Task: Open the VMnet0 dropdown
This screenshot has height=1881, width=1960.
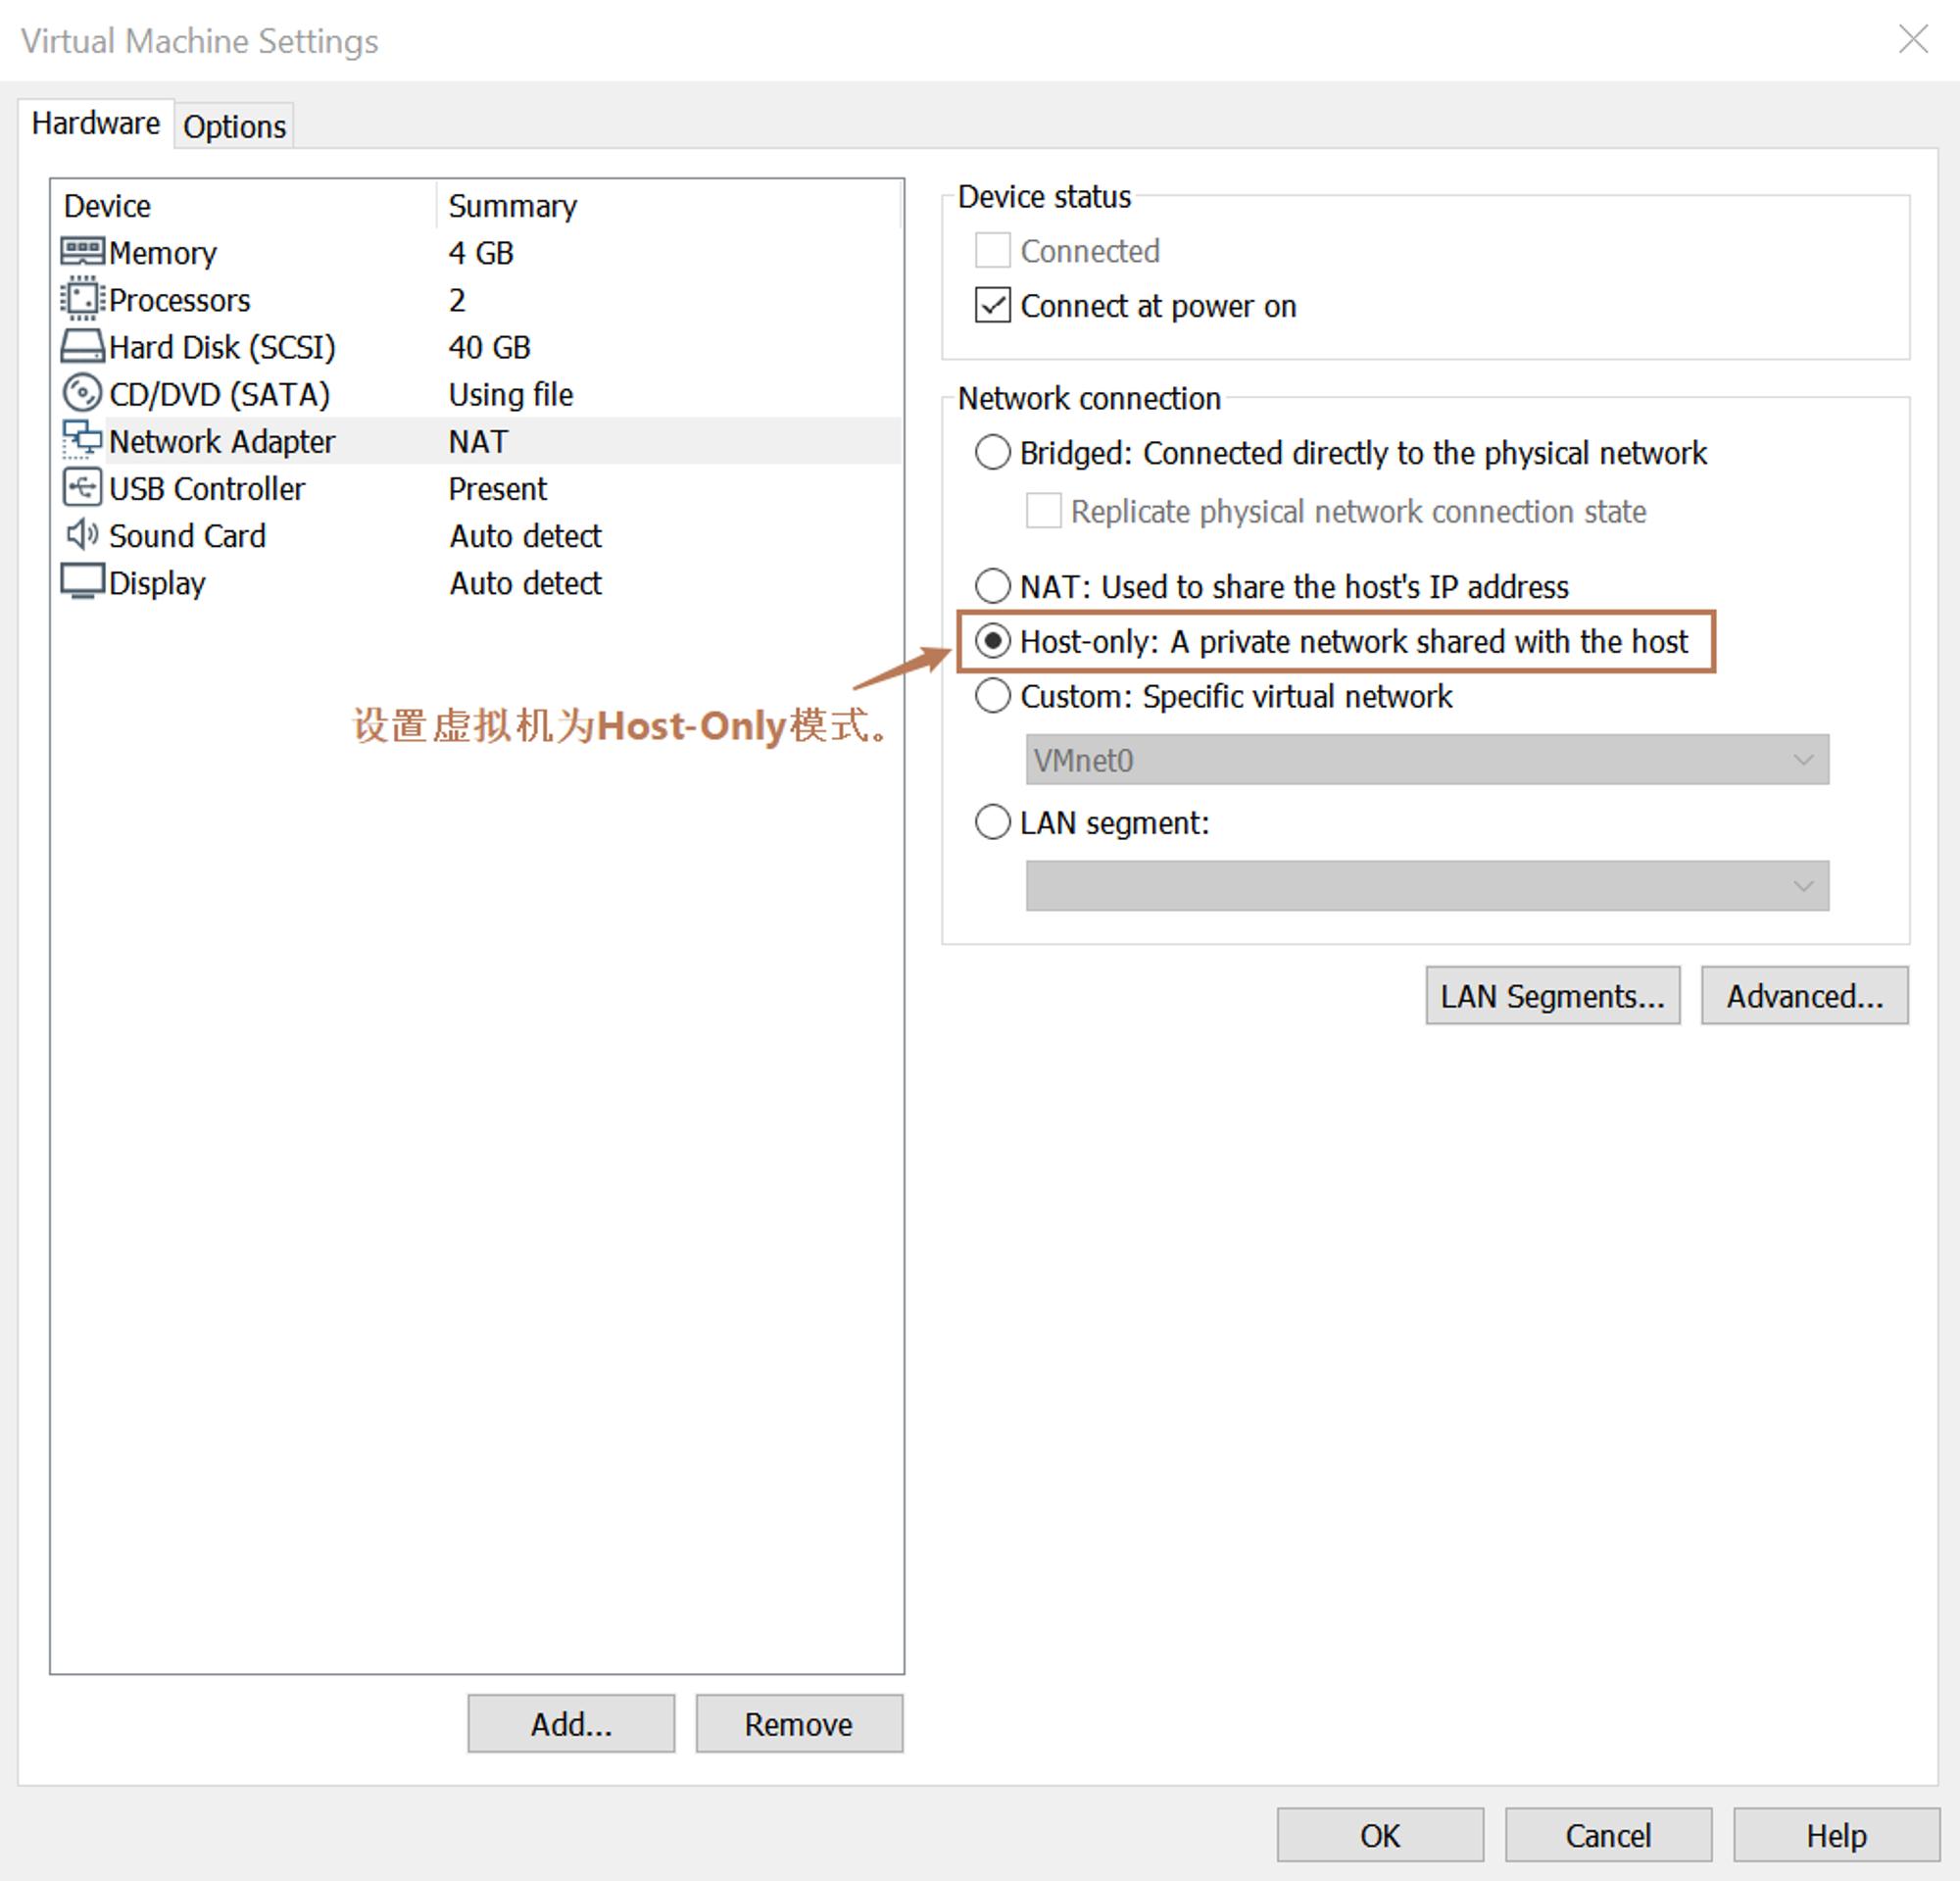Action: 1427,760
